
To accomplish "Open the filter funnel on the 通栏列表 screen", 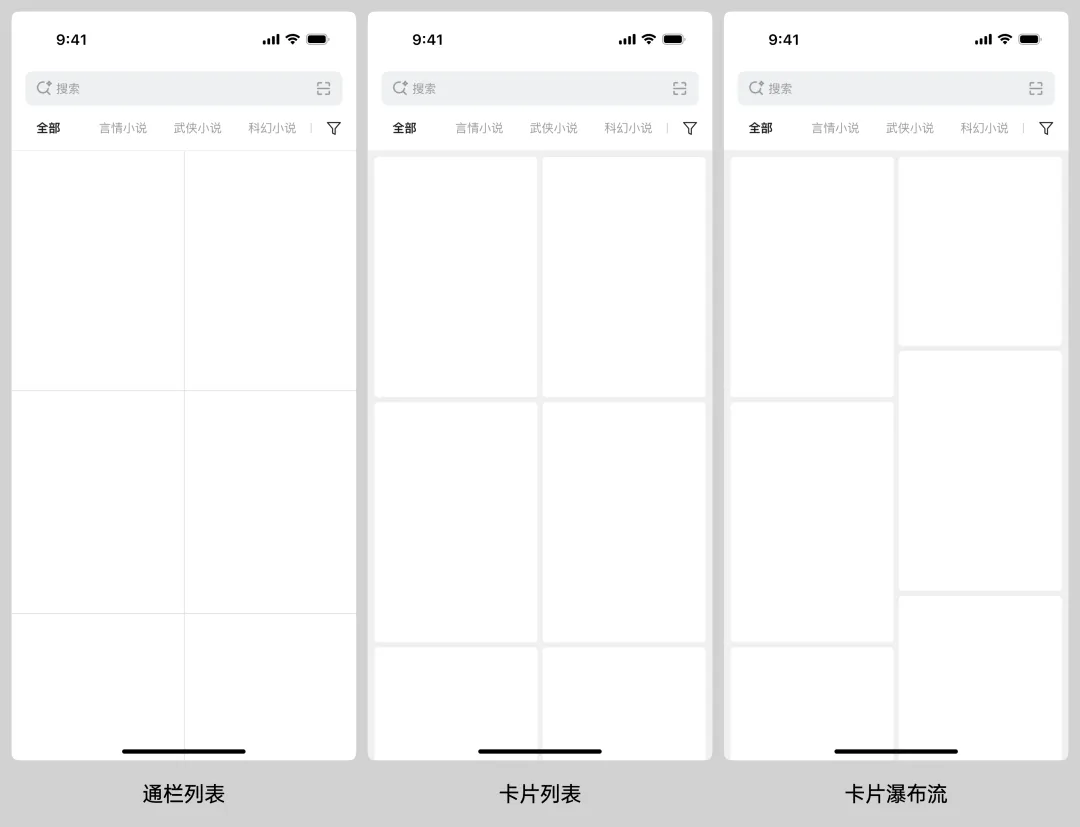I will 333,128.
